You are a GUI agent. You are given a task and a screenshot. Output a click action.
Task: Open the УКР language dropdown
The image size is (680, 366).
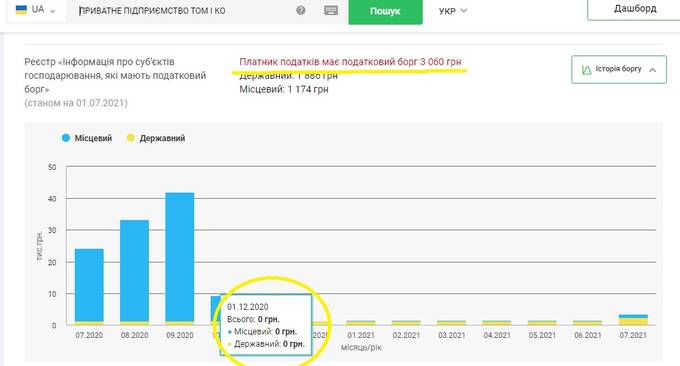click(452, 11)
